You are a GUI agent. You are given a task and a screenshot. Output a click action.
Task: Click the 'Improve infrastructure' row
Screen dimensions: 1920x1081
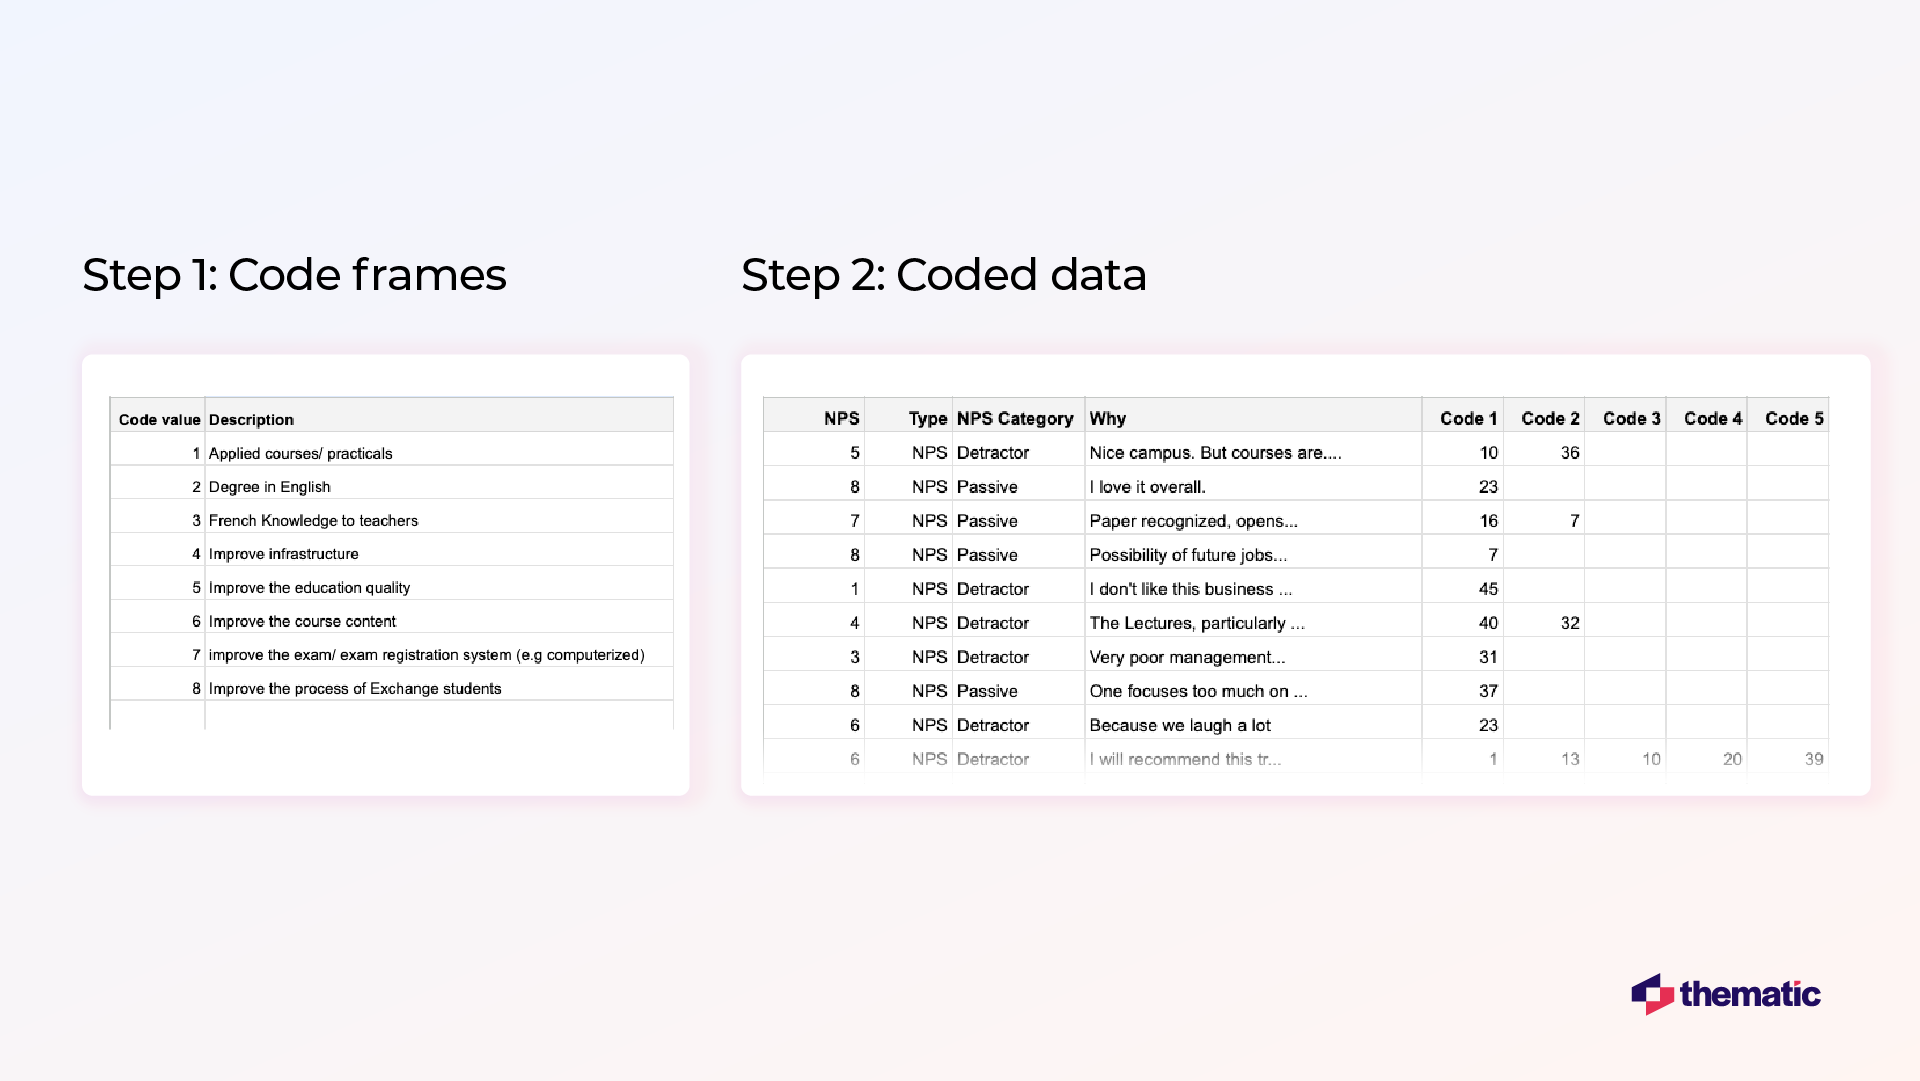[x=284, y=553]
